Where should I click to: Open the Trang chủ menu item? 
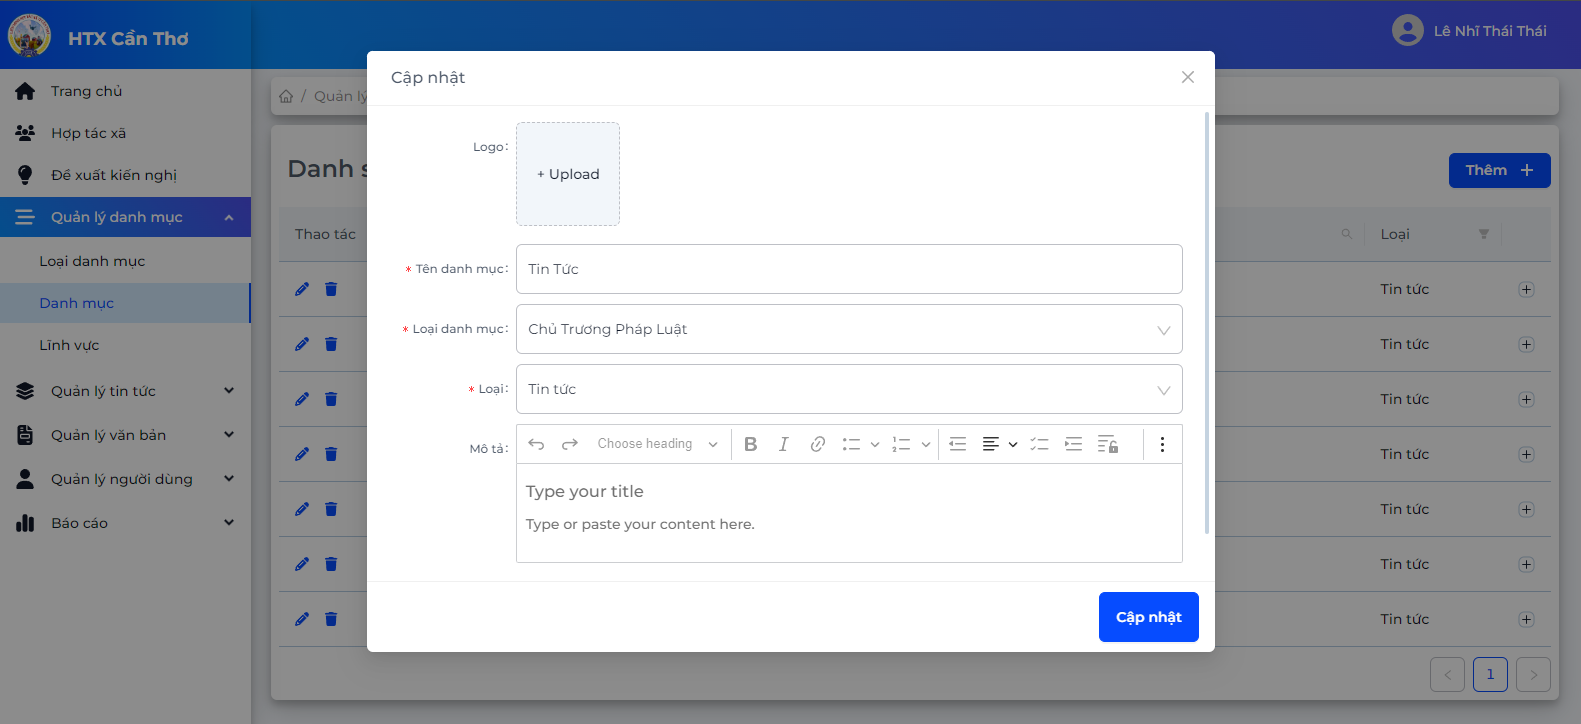click(125, 91)
